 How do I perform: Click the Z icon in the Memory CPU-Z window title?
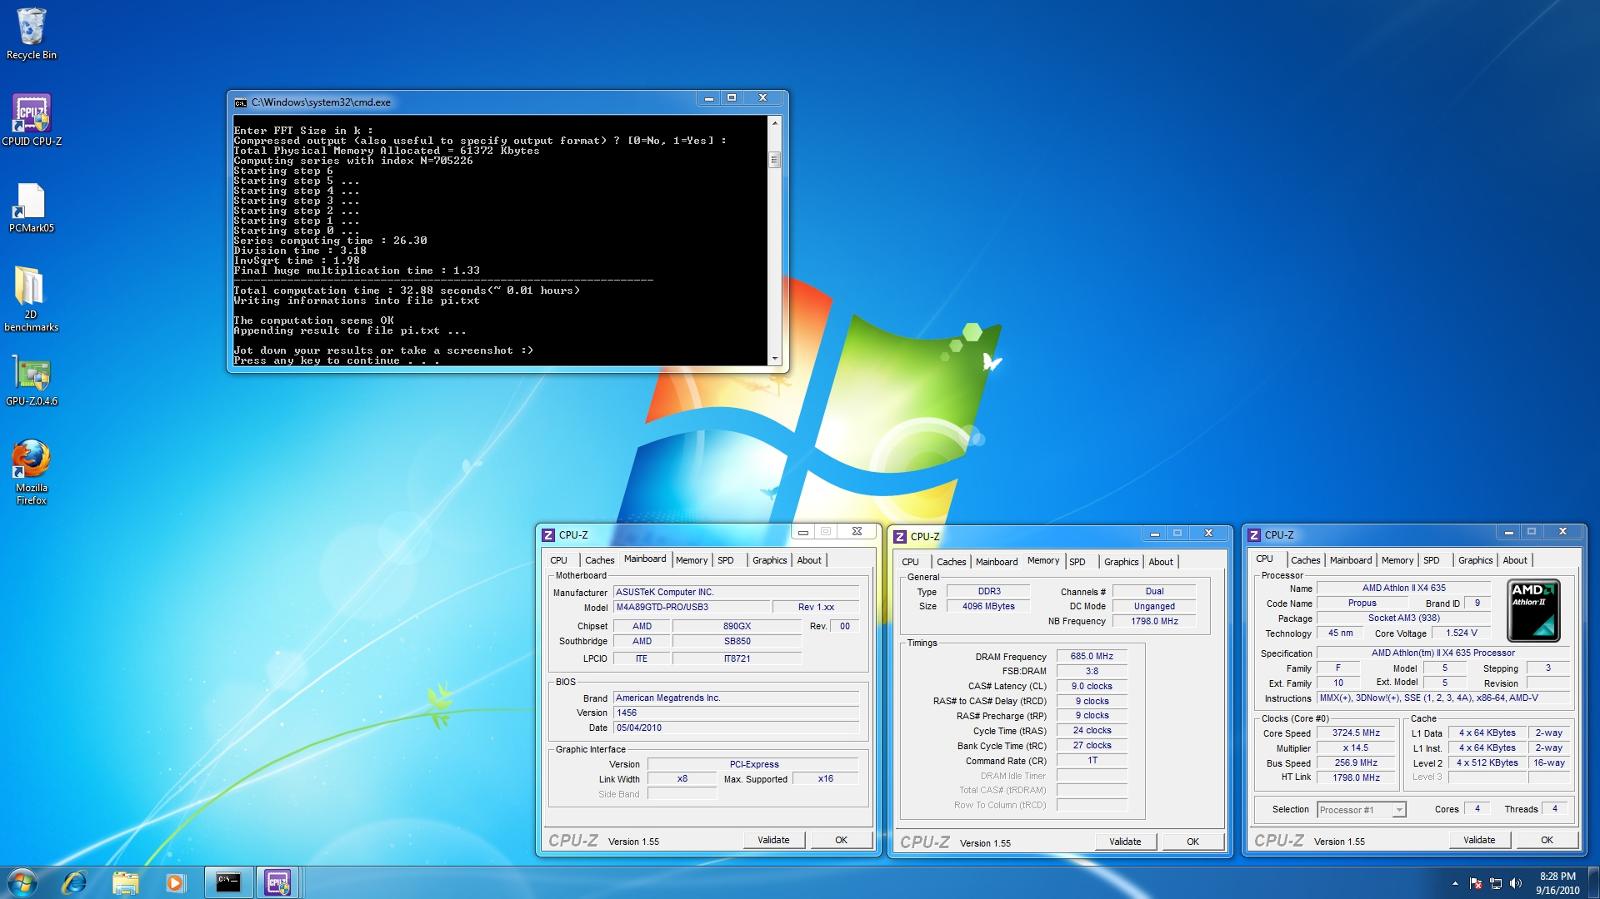[x=900, y=537]
